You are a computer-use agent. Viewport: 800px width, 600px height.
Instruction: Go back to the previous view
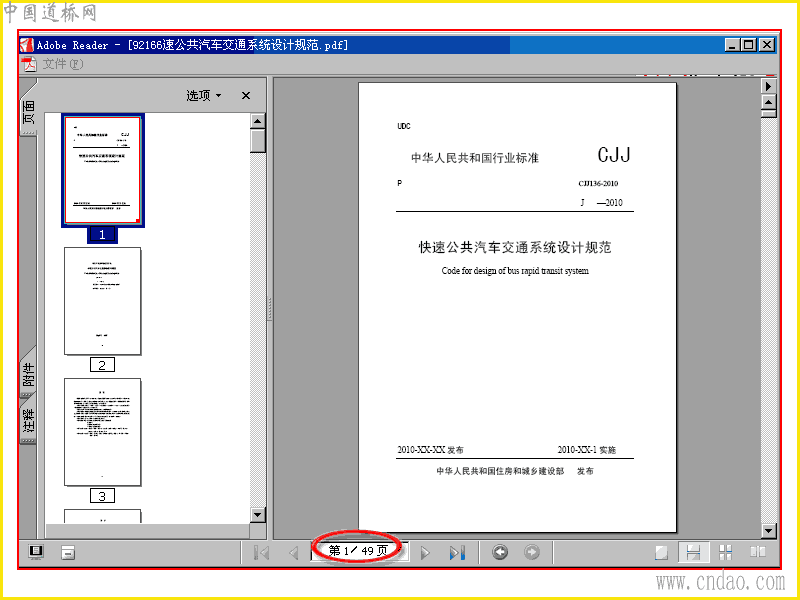point(500,552)
